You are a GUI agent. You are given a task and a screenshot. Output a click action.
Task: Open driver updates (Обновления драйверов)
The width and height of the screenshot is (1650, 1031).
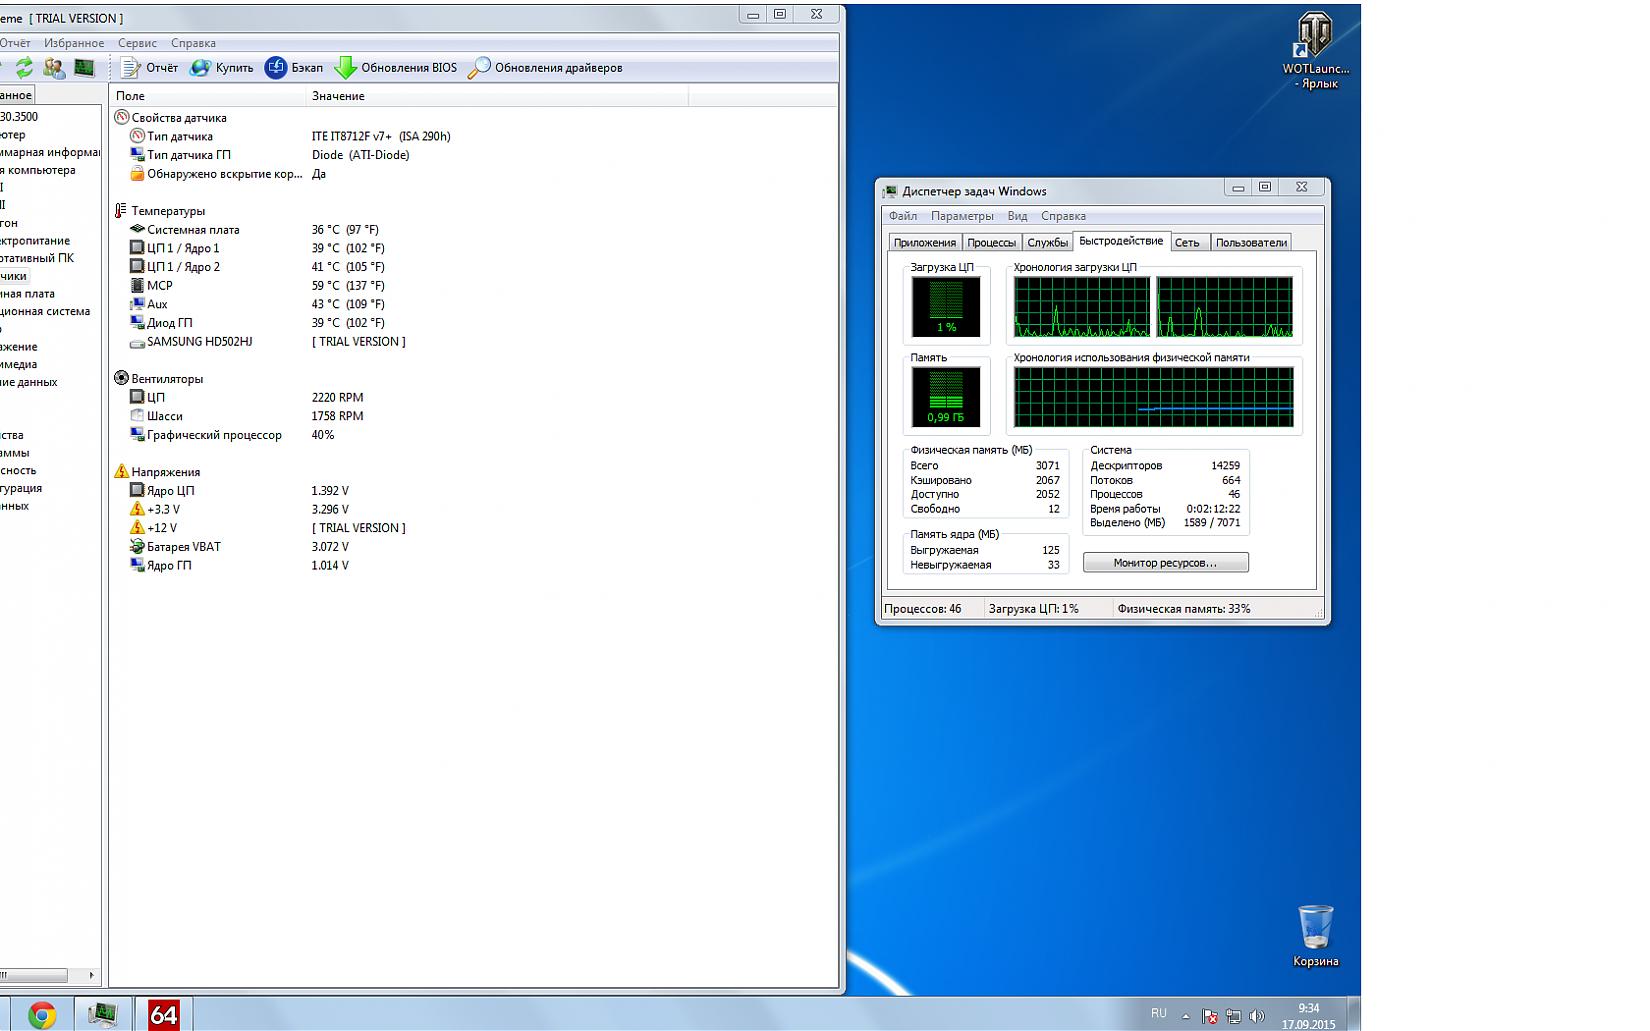tap(546, 68)
